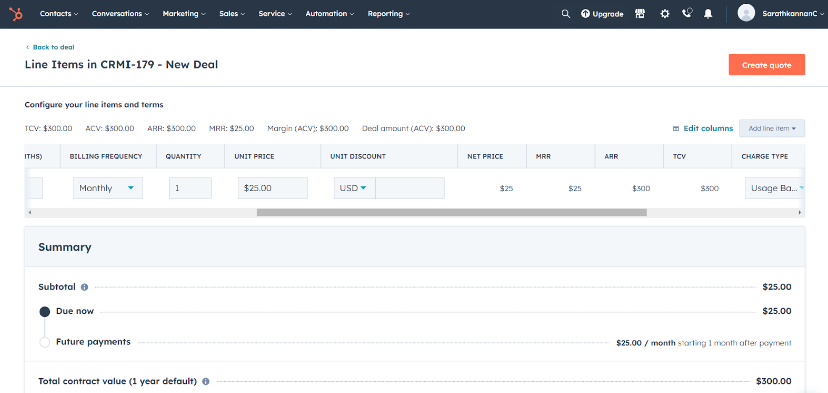Image resolution: width=828 pixels, height=393 pixels.
Task: Open the Monthly billing frequency dropdown
Action: click(x=108, y=188)
